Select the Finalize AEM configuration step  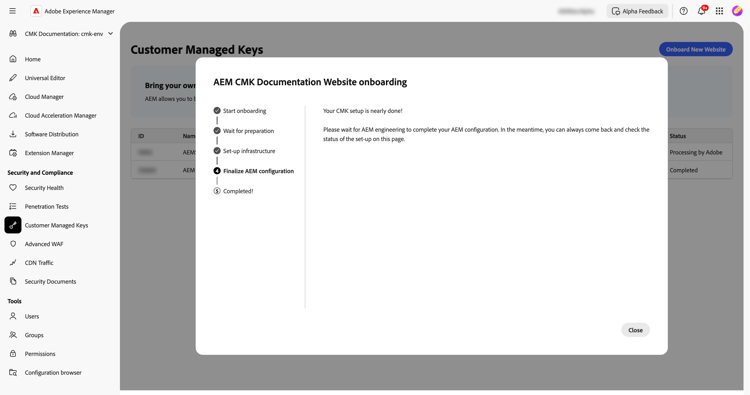click(x=254, y=171)
